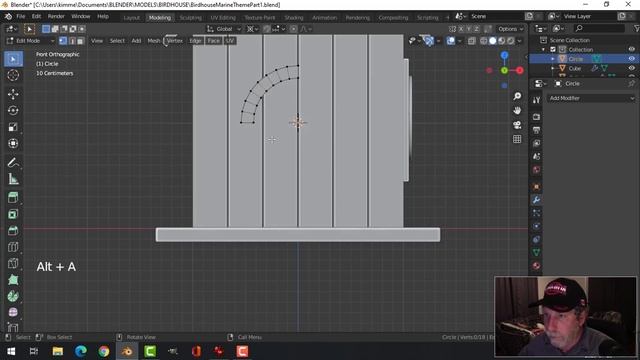Open Global transform orientation dropdown
The width and height of the screenshot is (640, 360).
(224, 29)
